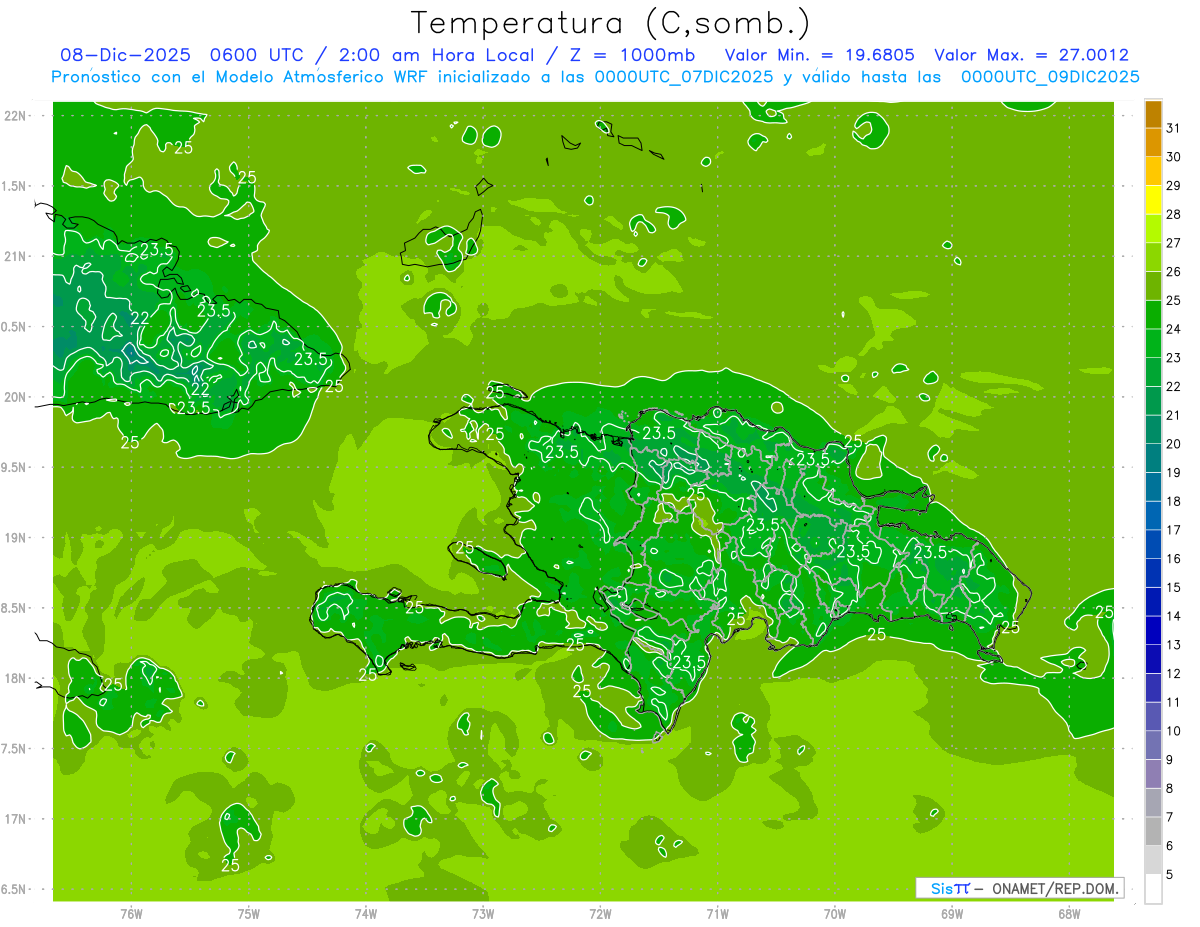This screenshot has height=927, width=1200.
Task: Click the "73W" longitude label
Action: click(483, 913)
